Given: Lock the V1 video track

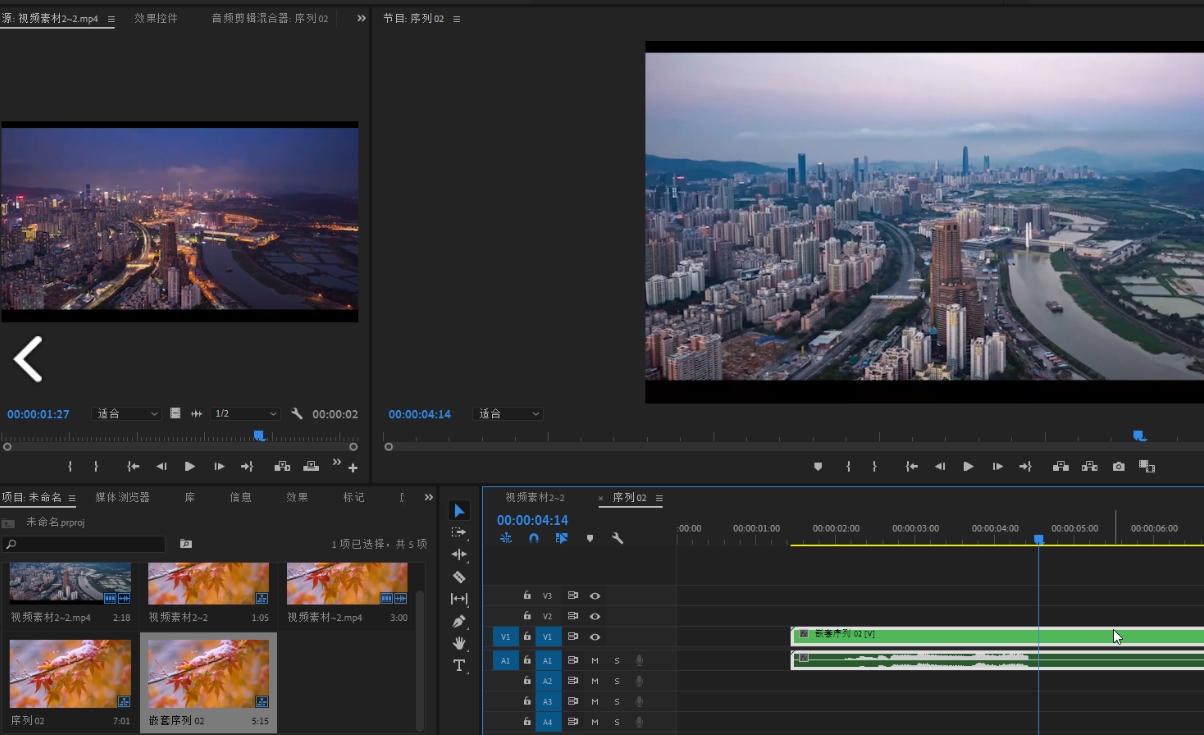Looking at the screenshot, I should 527,636.
